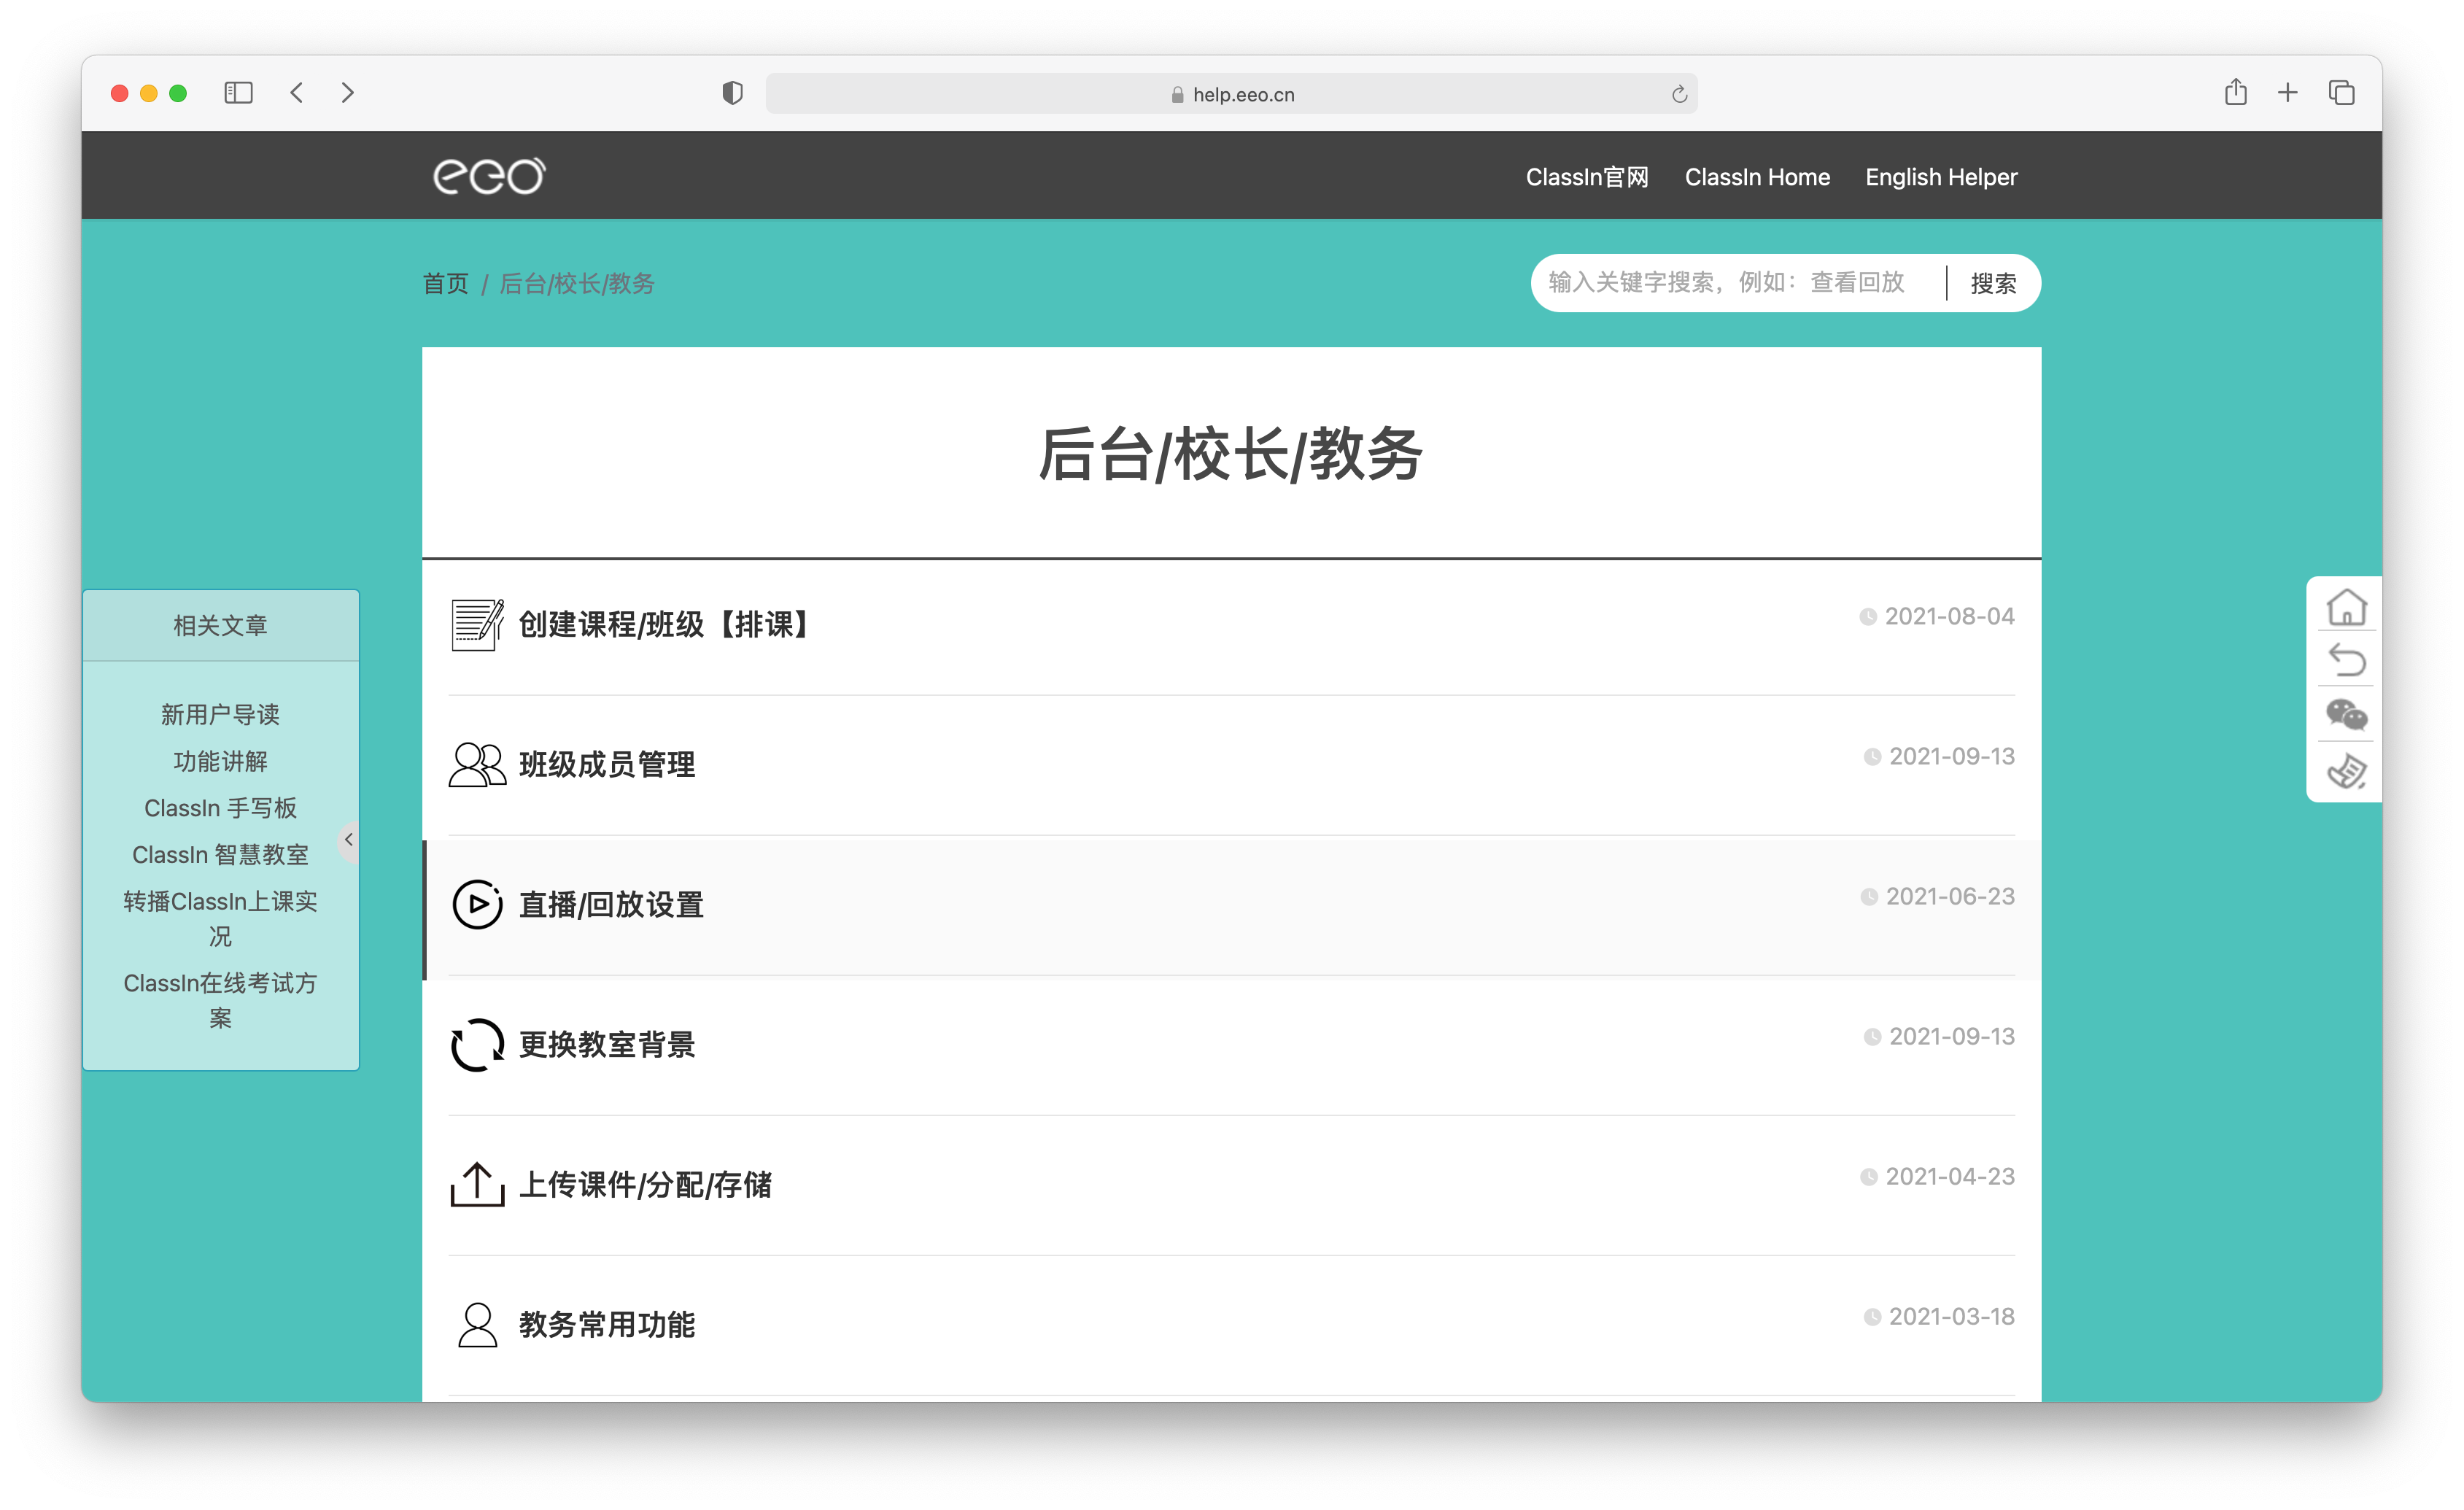Open 转播ClassIn上课实况 sidebar link

(220, 918)
